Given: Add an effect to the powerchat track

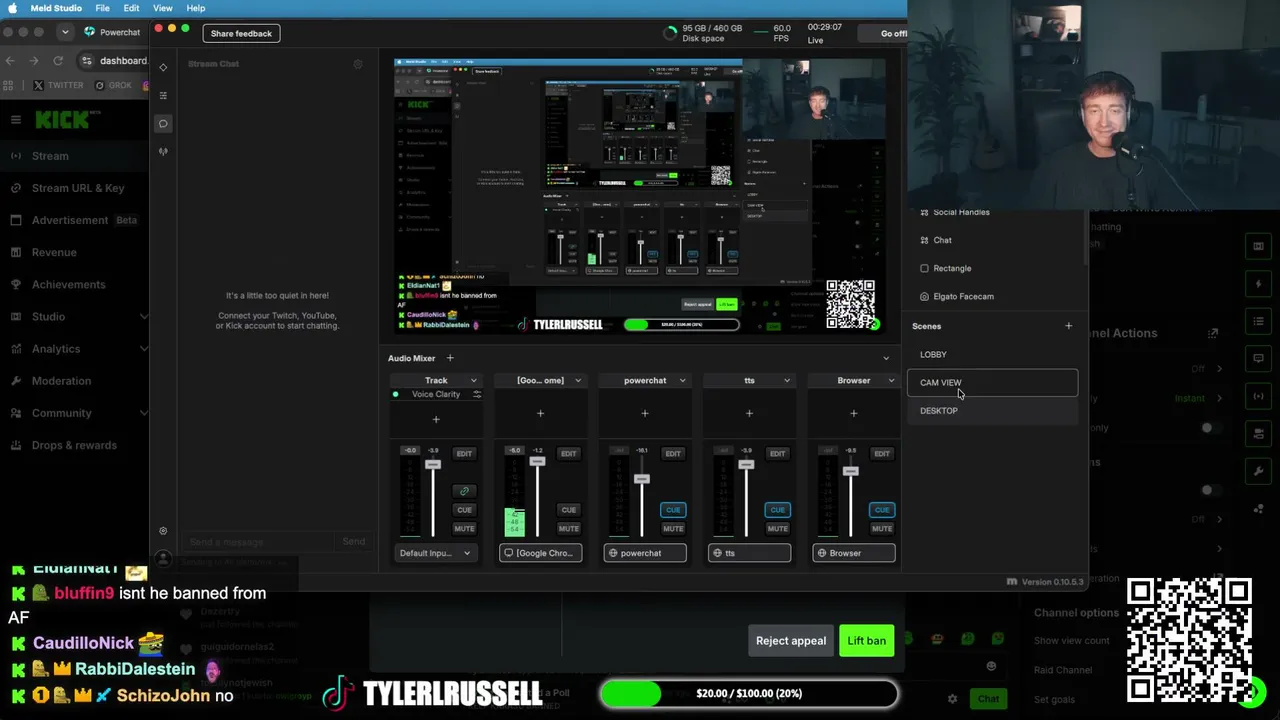Looking at the screenshot, I should click(645, 413).
